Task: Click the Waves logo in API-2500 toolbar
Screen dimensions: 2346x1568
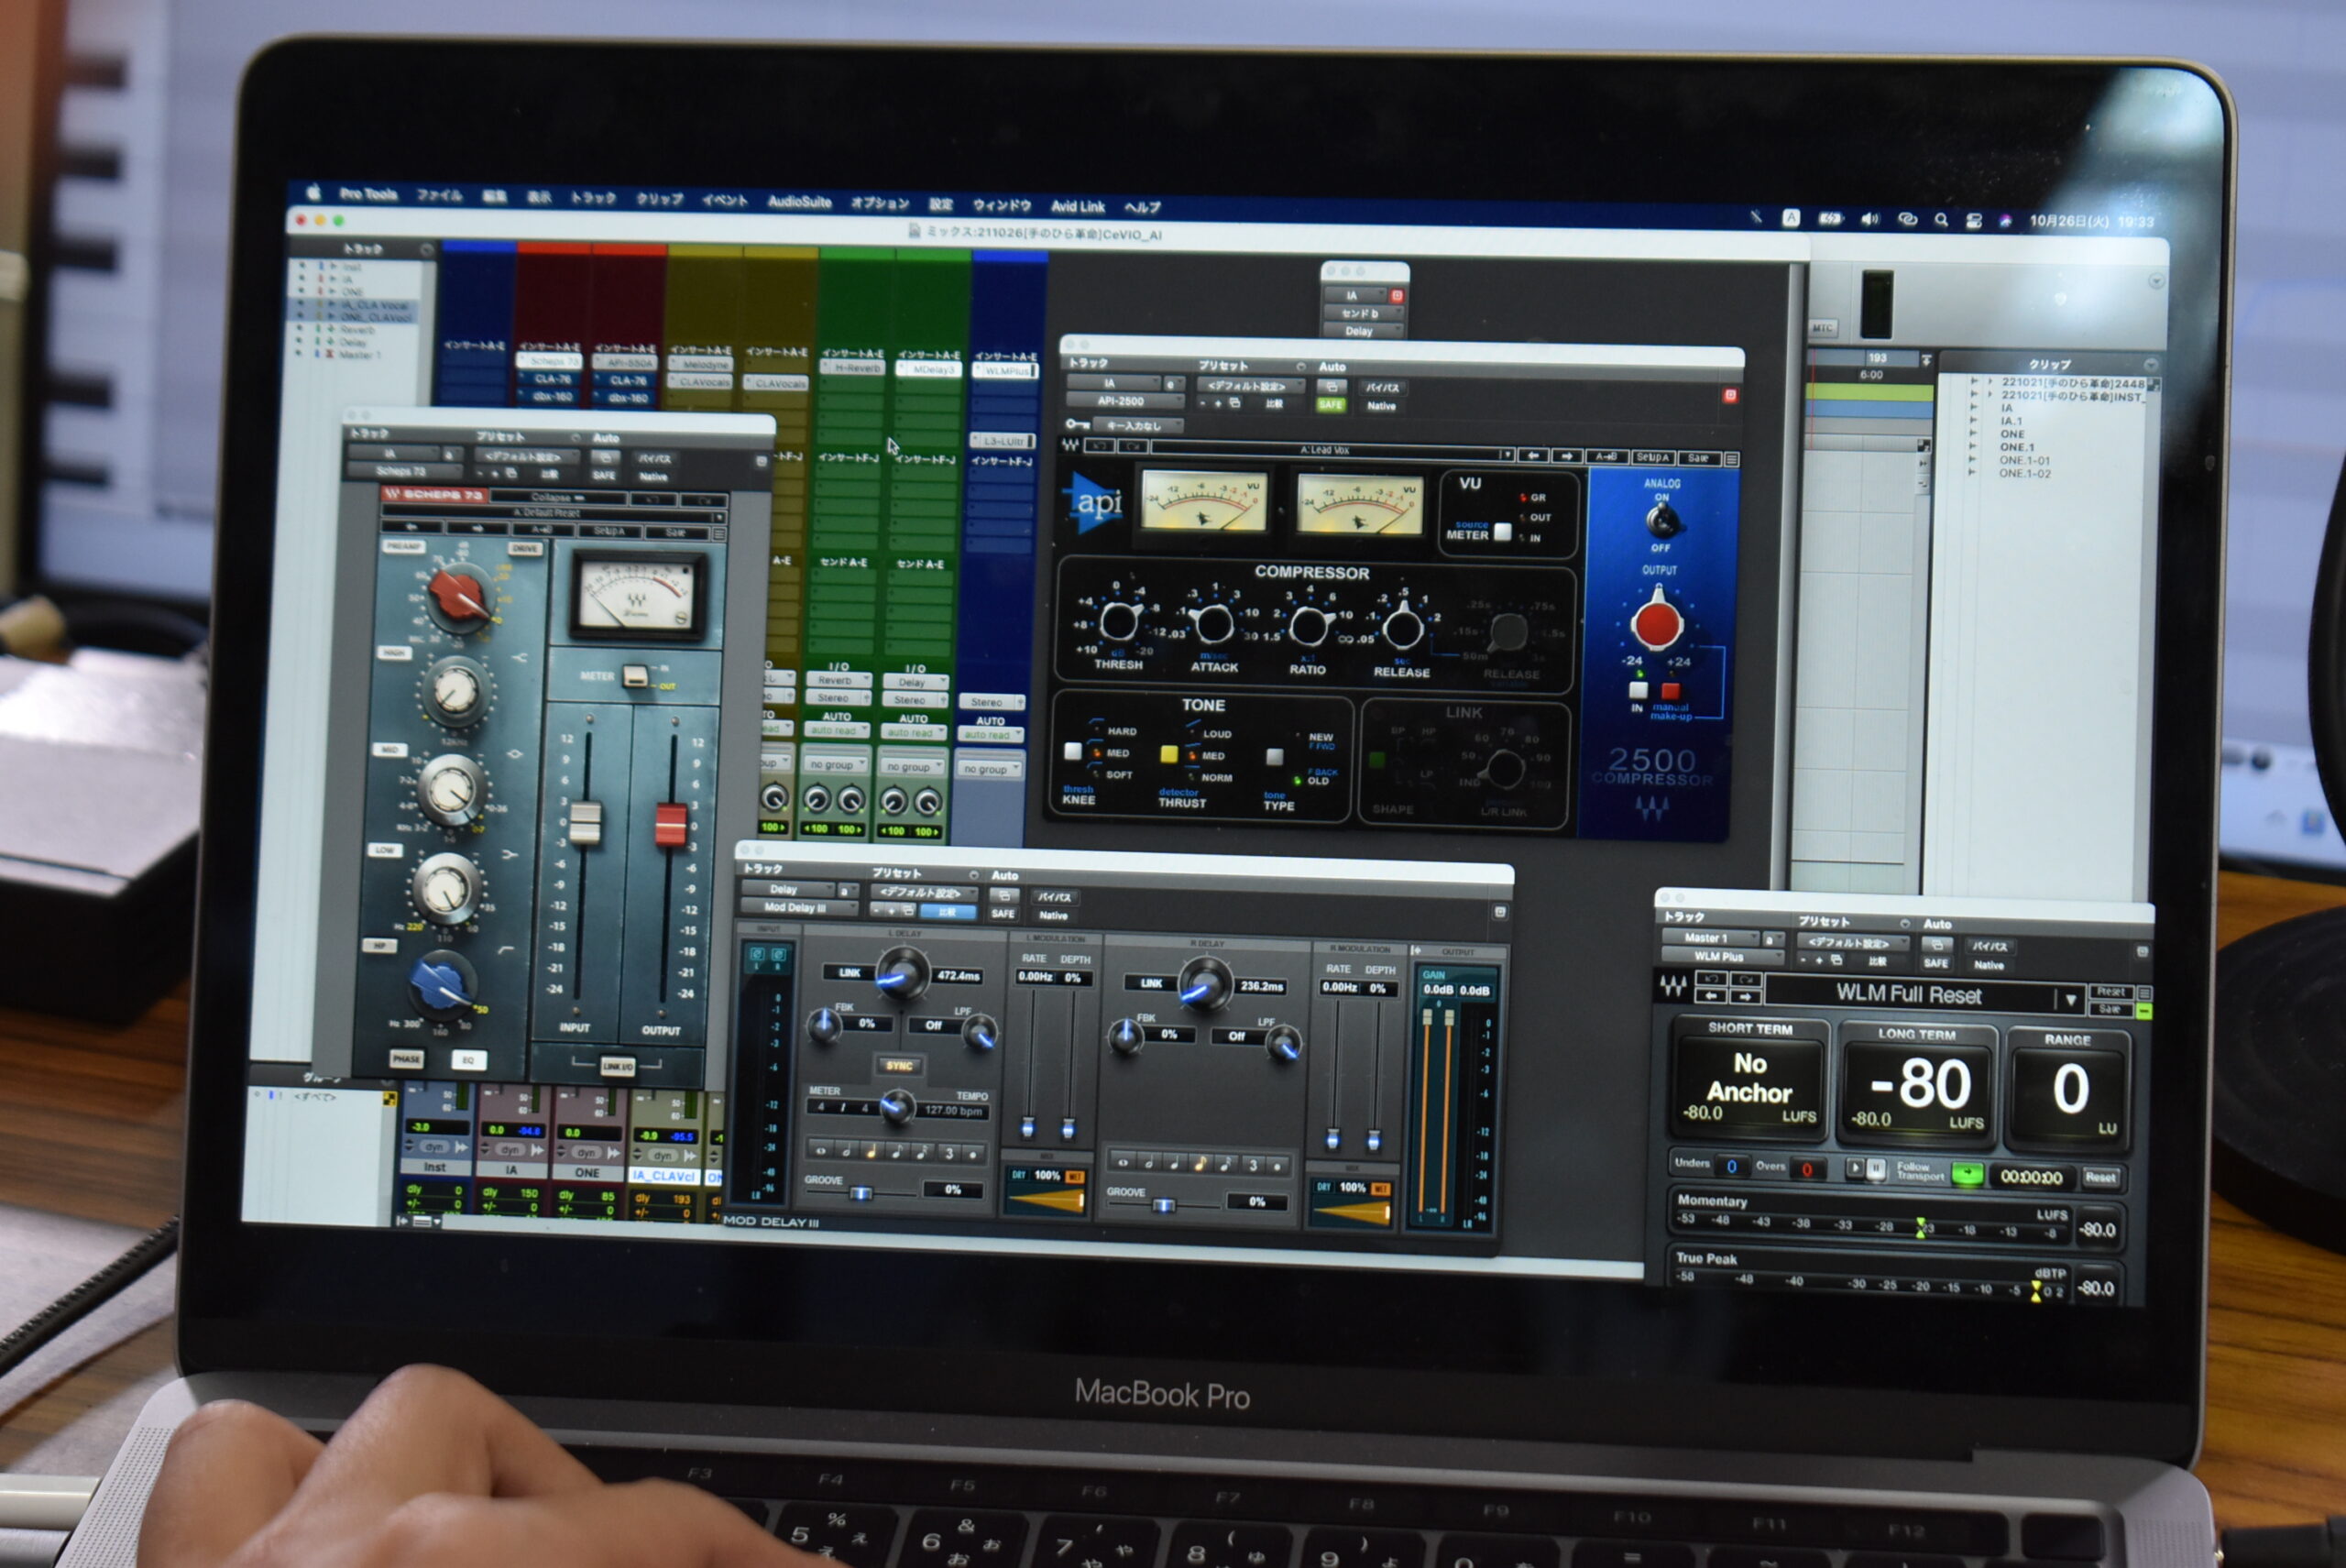Action: pos(1070,444)
